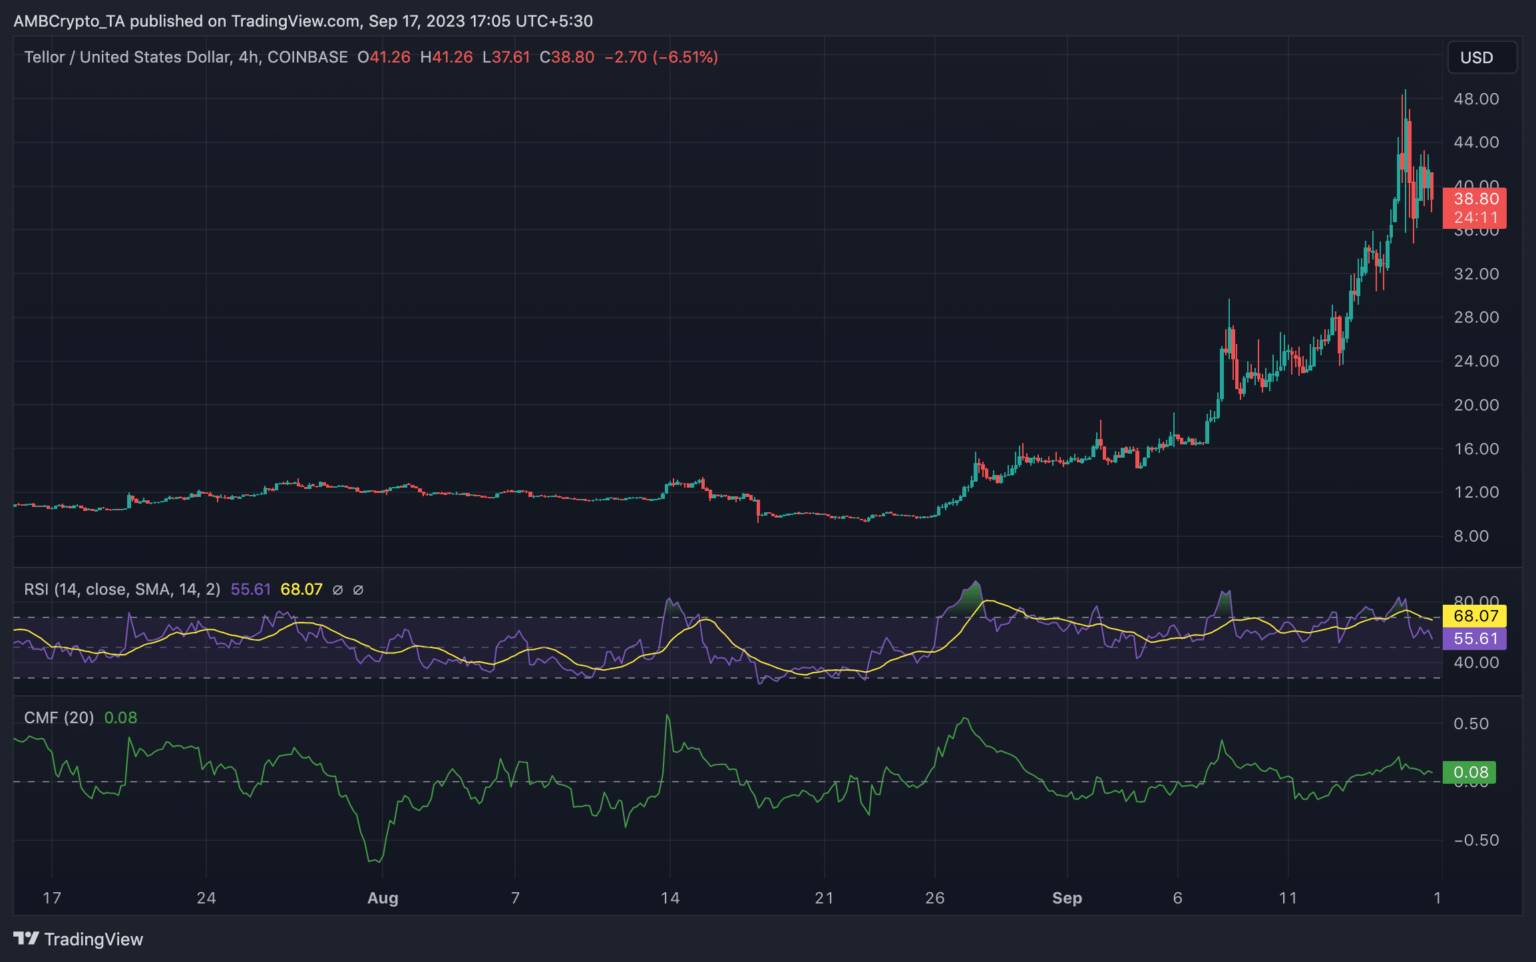Click the 26 date marker on time axis
This screenshot has width=1536, height=962.
pos(934,898)
